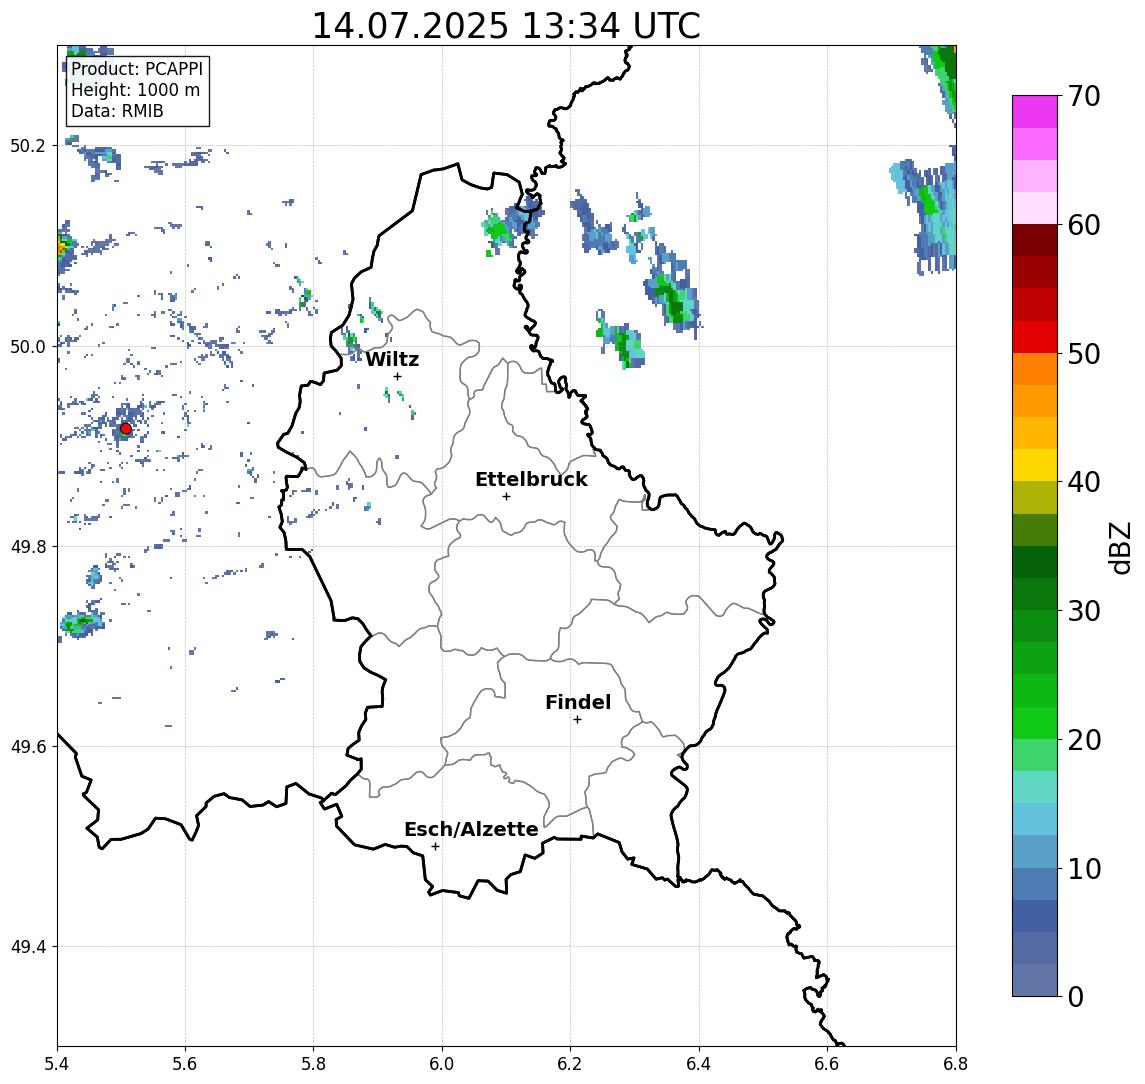Click the Wiltz station label
1145x1084 pixels.
coord(392,359)
